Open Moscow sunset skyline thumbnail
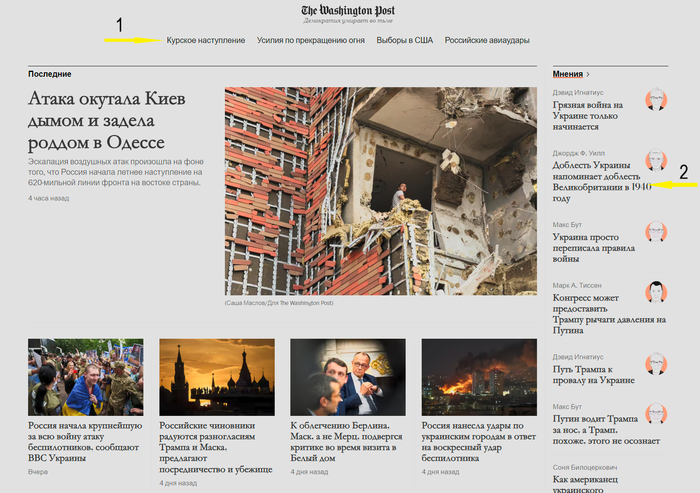The image size is (700, 493). 217,376
